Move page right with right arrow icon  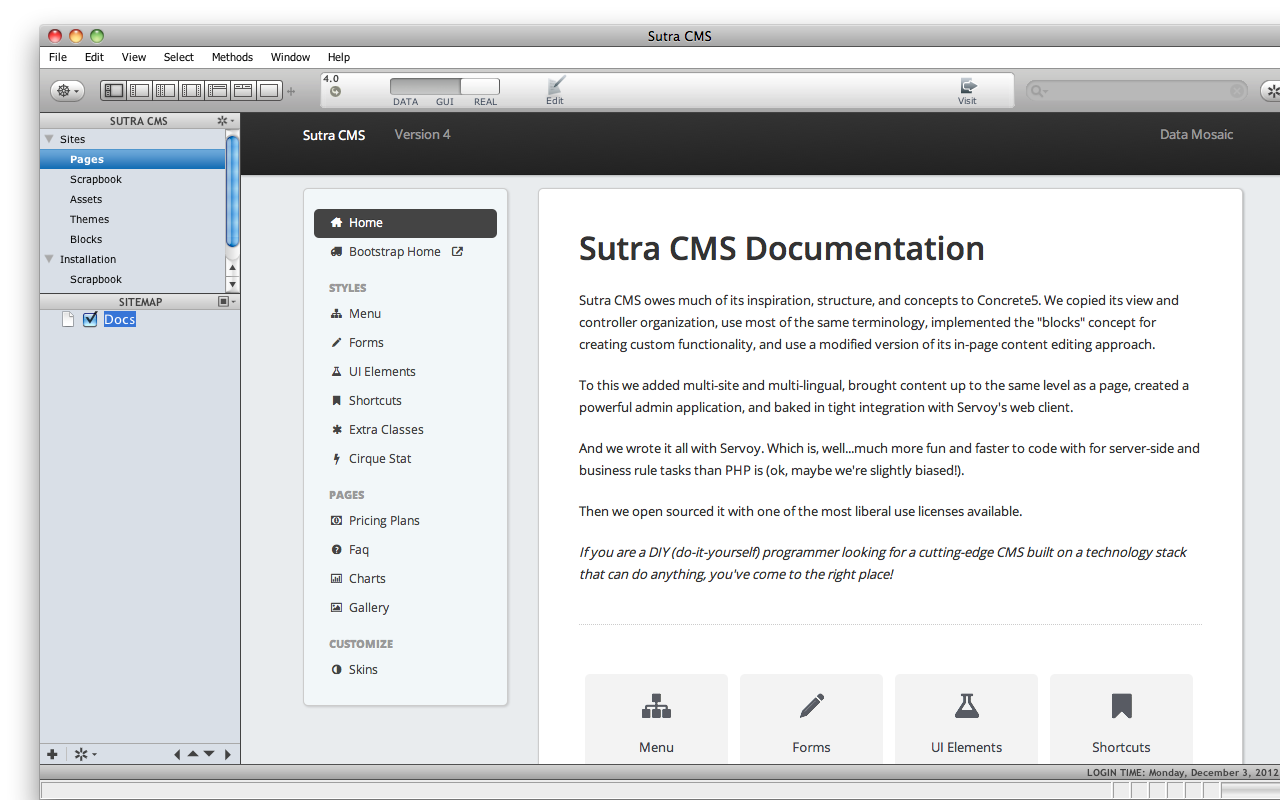[x=228, y=755]
